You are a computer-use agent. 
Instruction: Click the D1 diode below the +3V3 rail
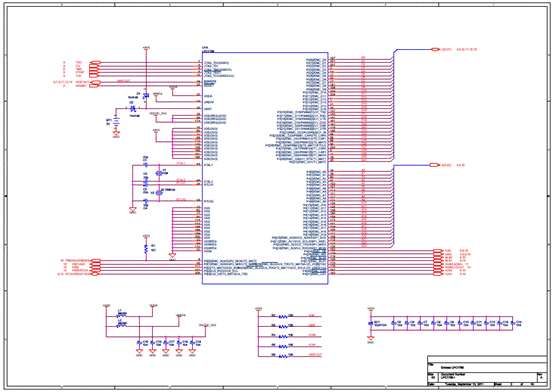146,95
